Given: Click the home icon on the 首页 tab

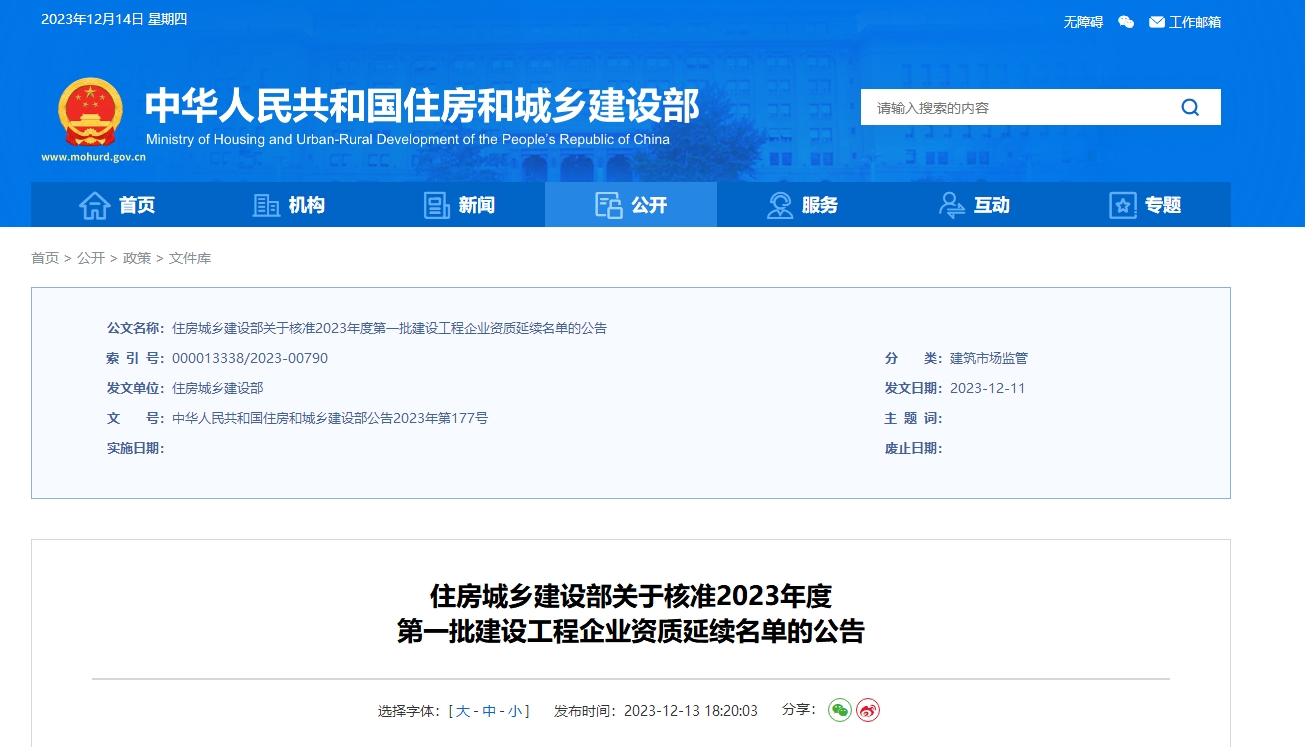Looking at the screenshot, I should pos(95,204).
